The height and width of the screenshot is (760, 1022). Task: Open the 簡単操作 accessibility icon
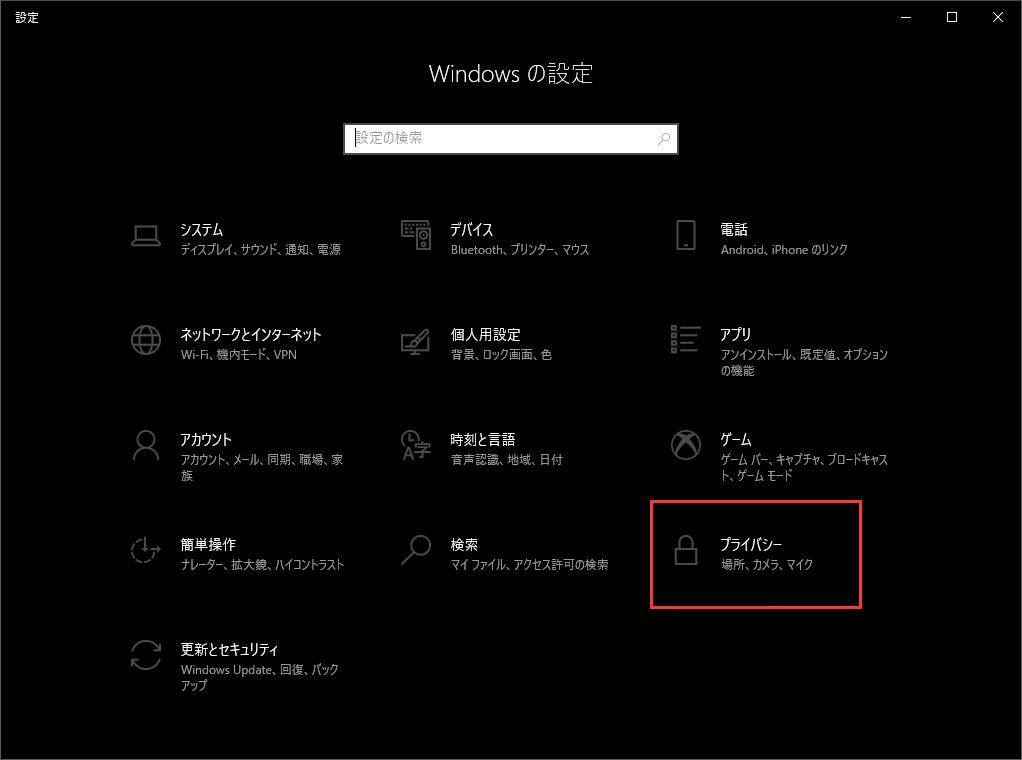click(x=145, y=549)
